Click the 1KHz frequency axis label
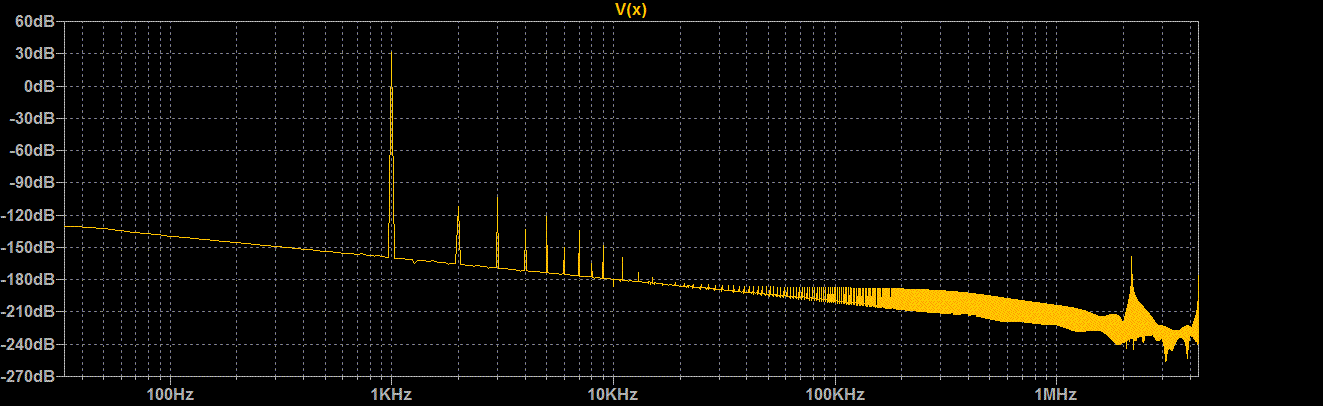Screen dimensions: 1323x406 pos(390,394)
